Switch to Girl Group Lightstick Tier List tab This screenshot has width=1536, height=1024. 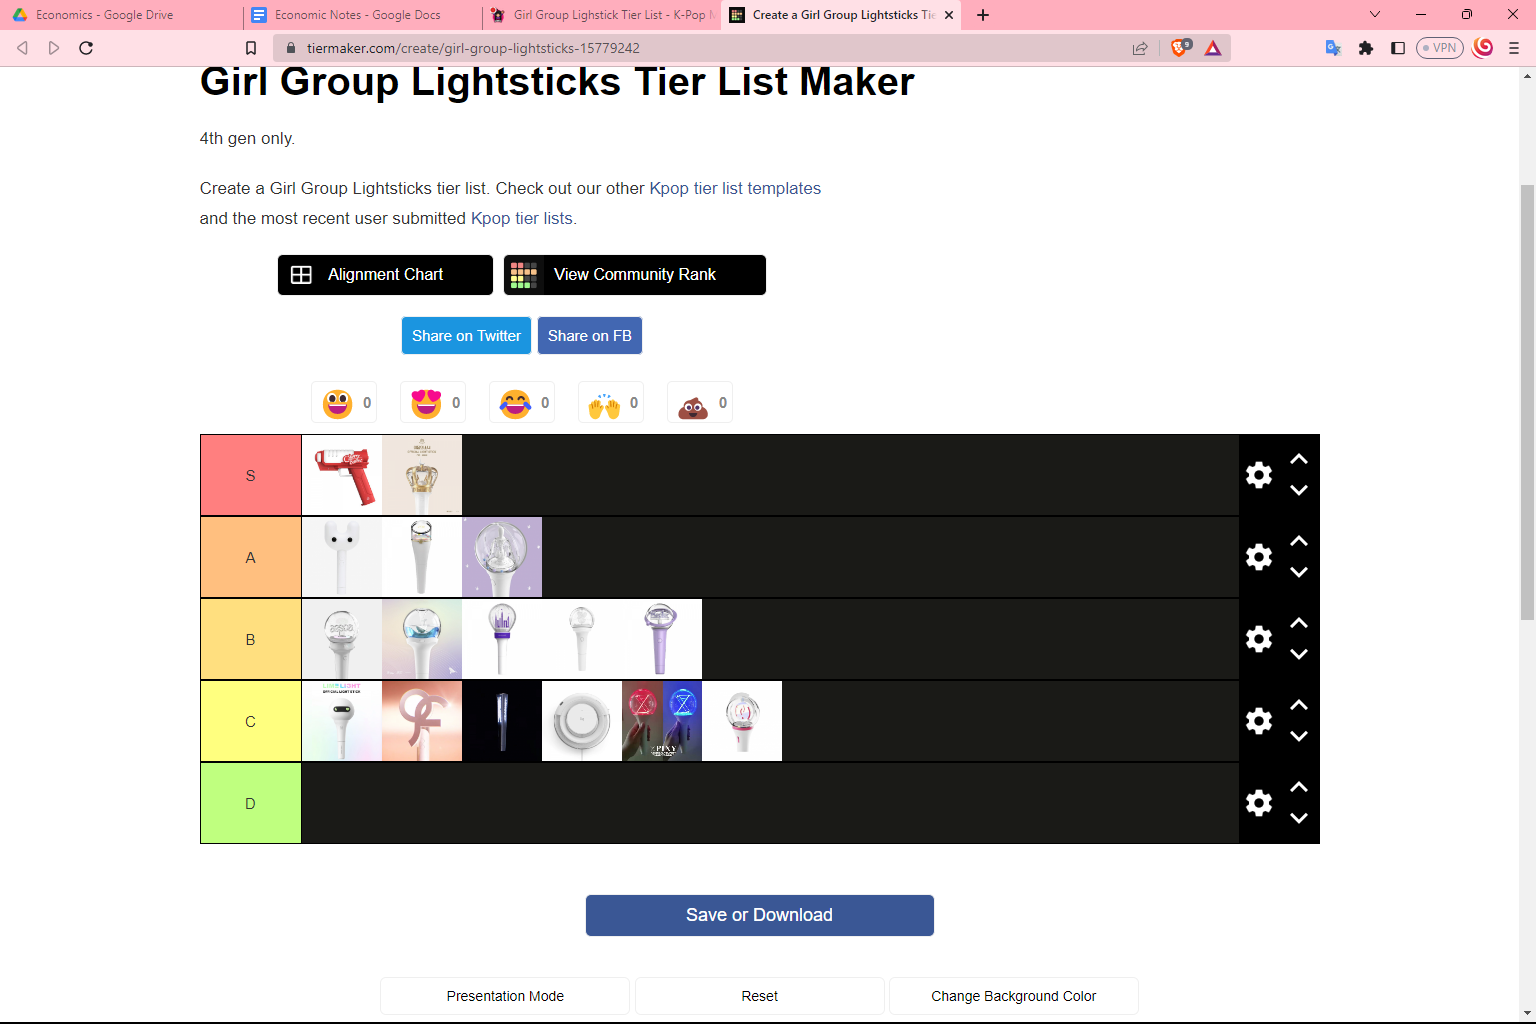(x=602, y=15)
